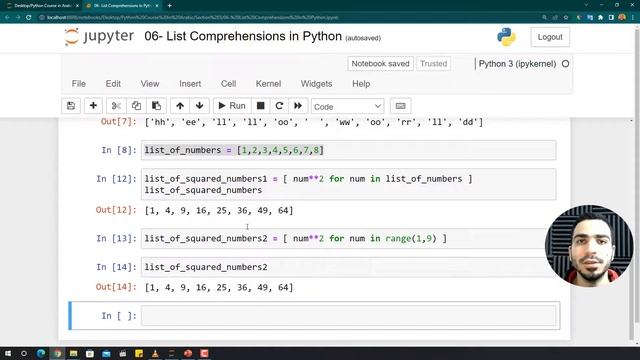Rename the notebook title 06- List Comprehensions

[x=243, y=36]
